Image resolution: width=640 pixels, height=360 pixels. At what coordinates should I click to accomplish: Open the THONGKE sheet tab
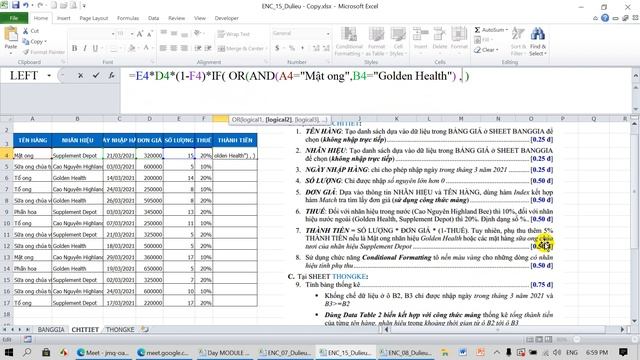(x=120, y=329)
